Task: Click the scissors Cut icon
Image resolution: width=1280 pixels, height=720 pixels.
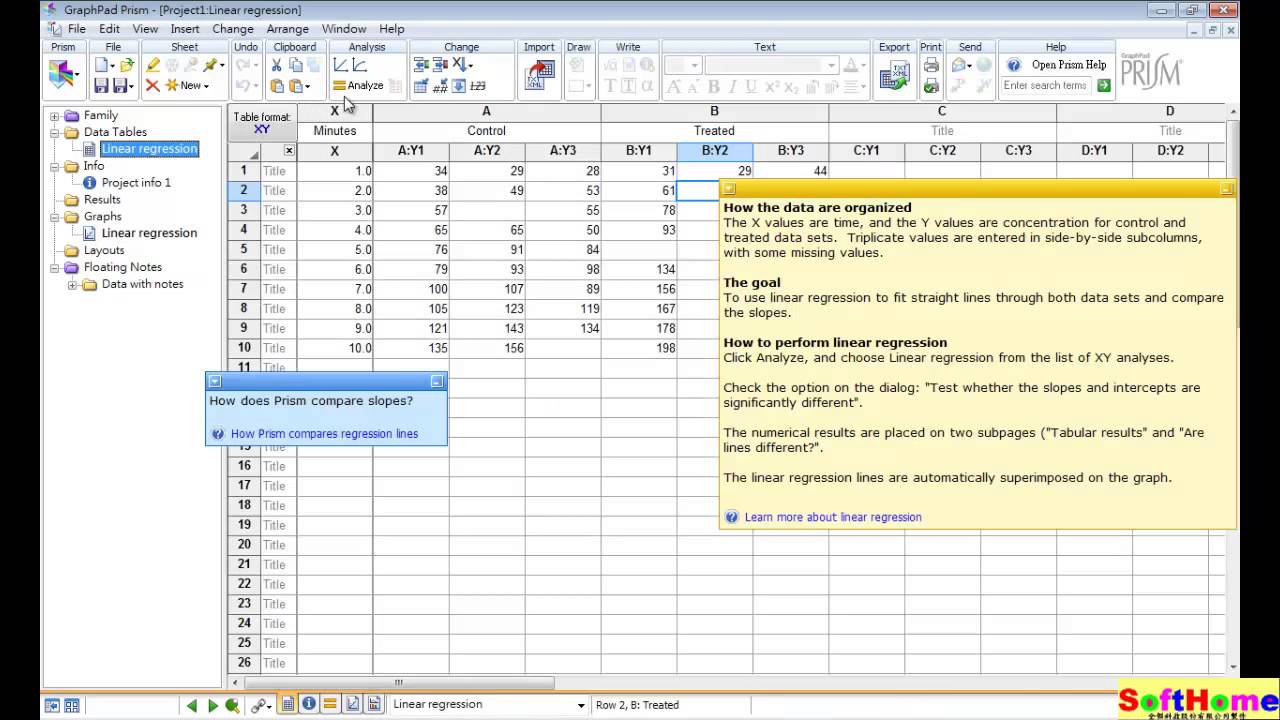Action: coord(276,65)
